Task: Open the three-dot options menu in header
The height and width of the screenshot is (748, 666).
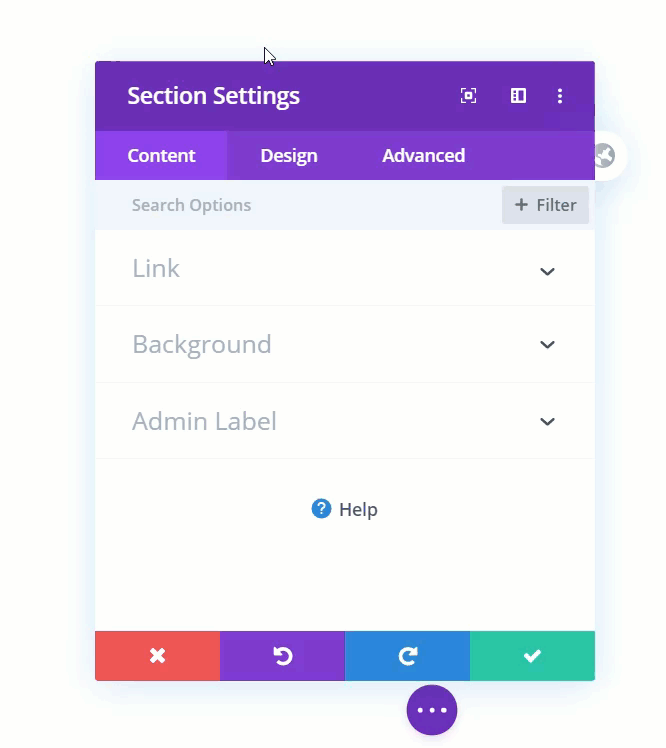Action: (x=560, y=96)
